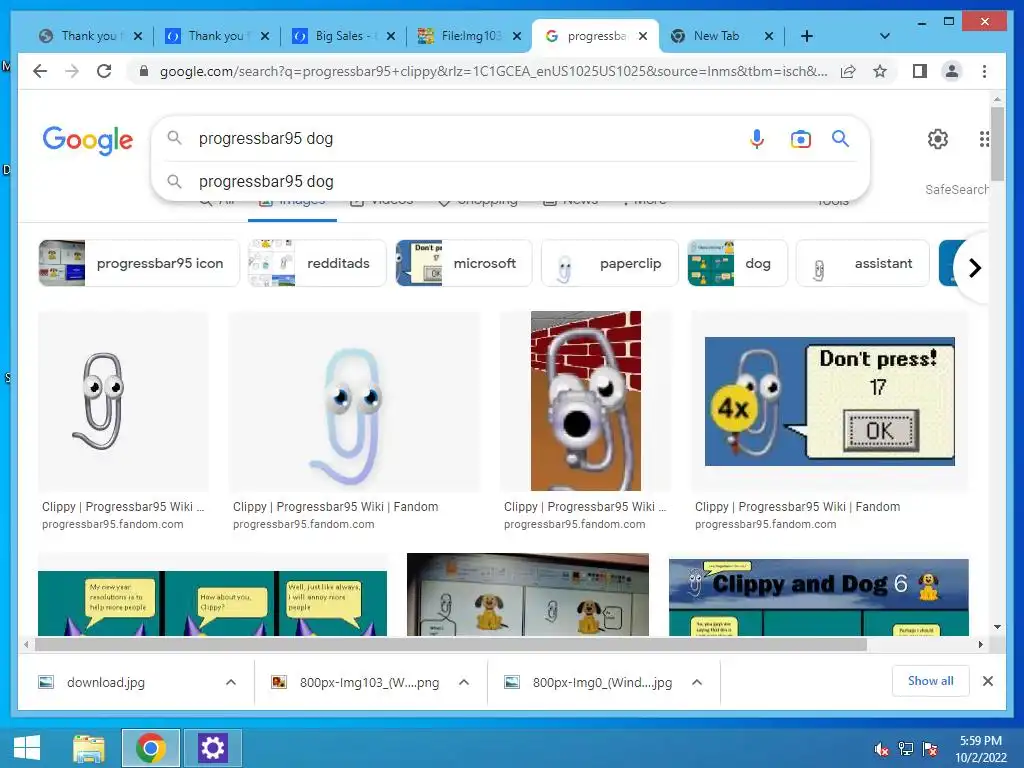Viewport: 1024px width, 768px height.
Task: Filter by redditads chip
Action: point(317,263)
